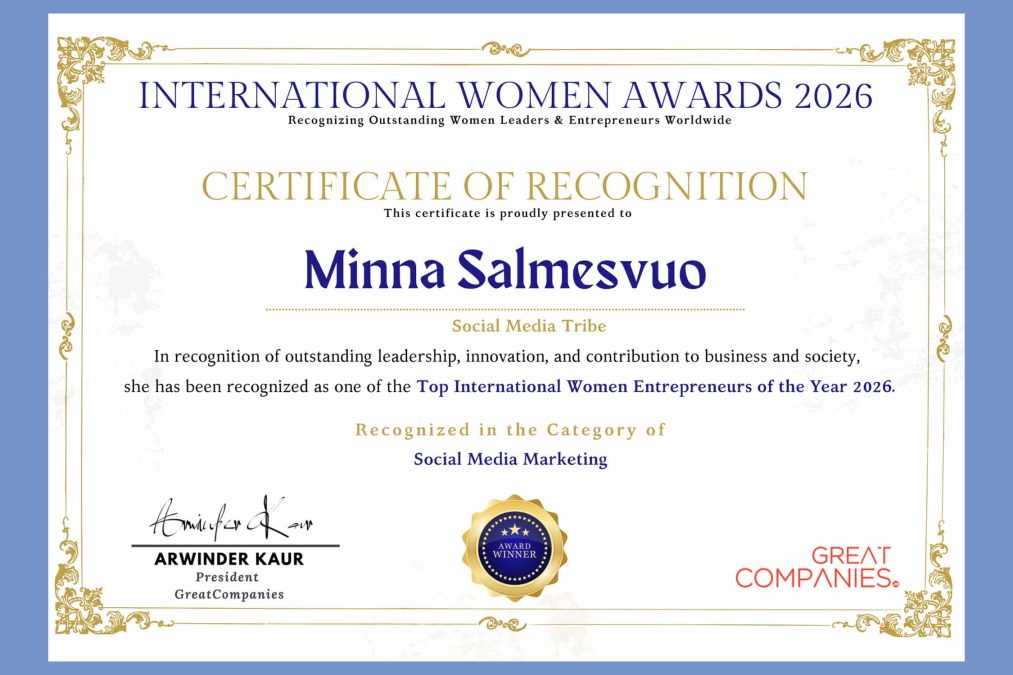Click the Recognizing Outstanding Women Leaders subtitle

tap(509, 121)
